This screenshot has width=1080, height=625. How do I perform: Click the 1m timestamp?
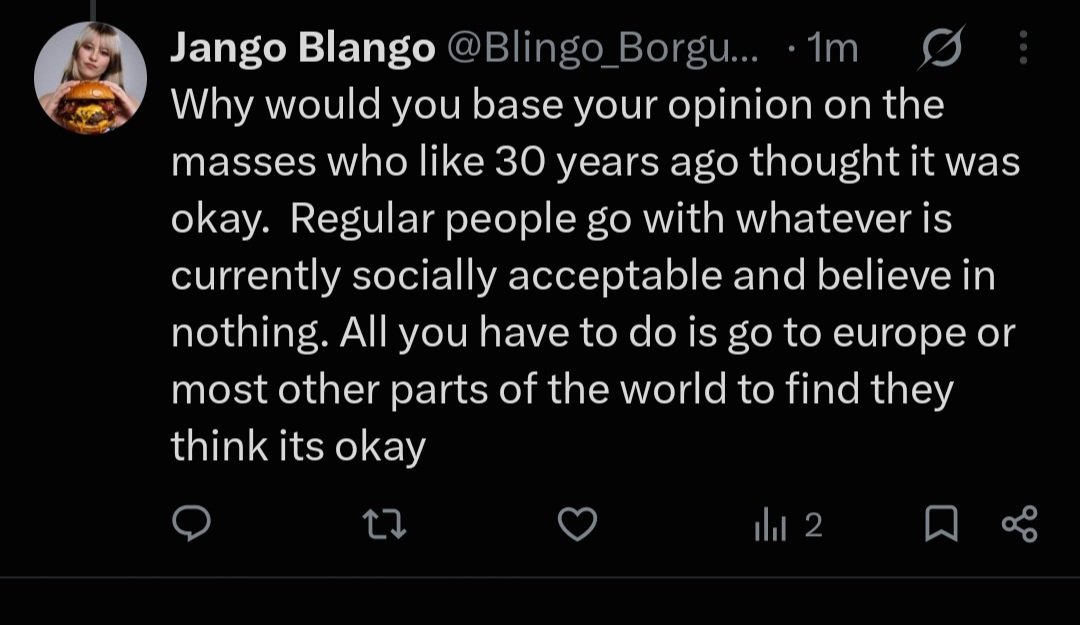click(x=832, y=49)
